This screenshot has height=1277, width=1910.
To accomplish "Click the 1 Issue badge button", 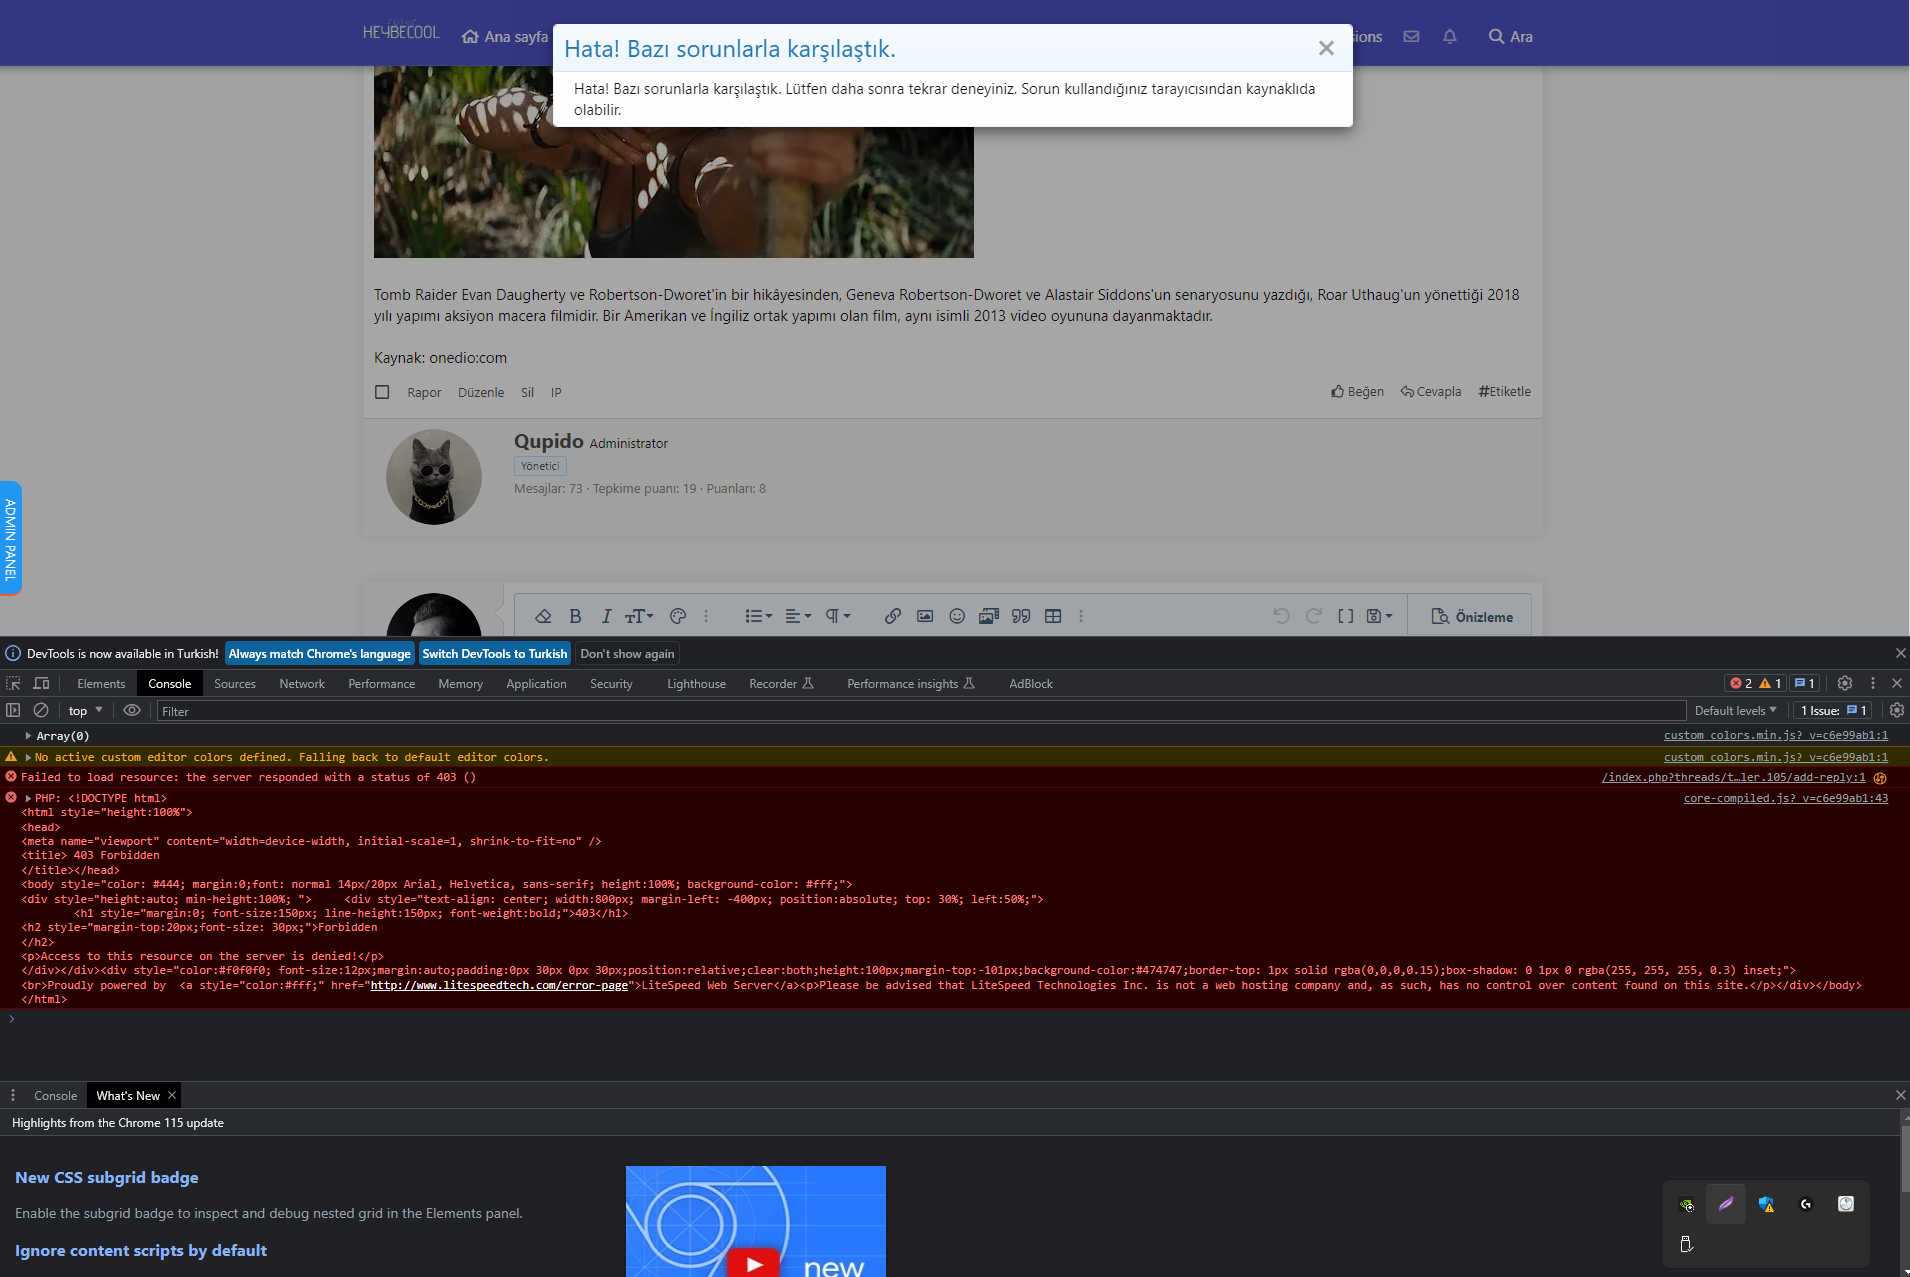I will coord(1833,710).
